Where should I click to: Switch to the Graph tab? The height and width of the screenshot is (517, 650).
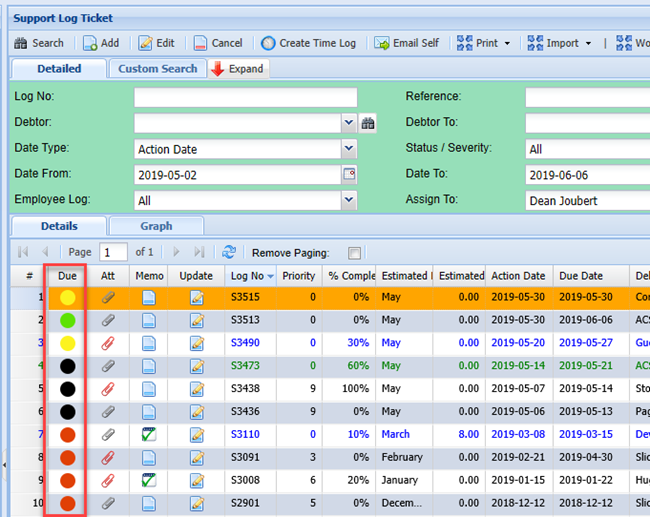[156, 226]
